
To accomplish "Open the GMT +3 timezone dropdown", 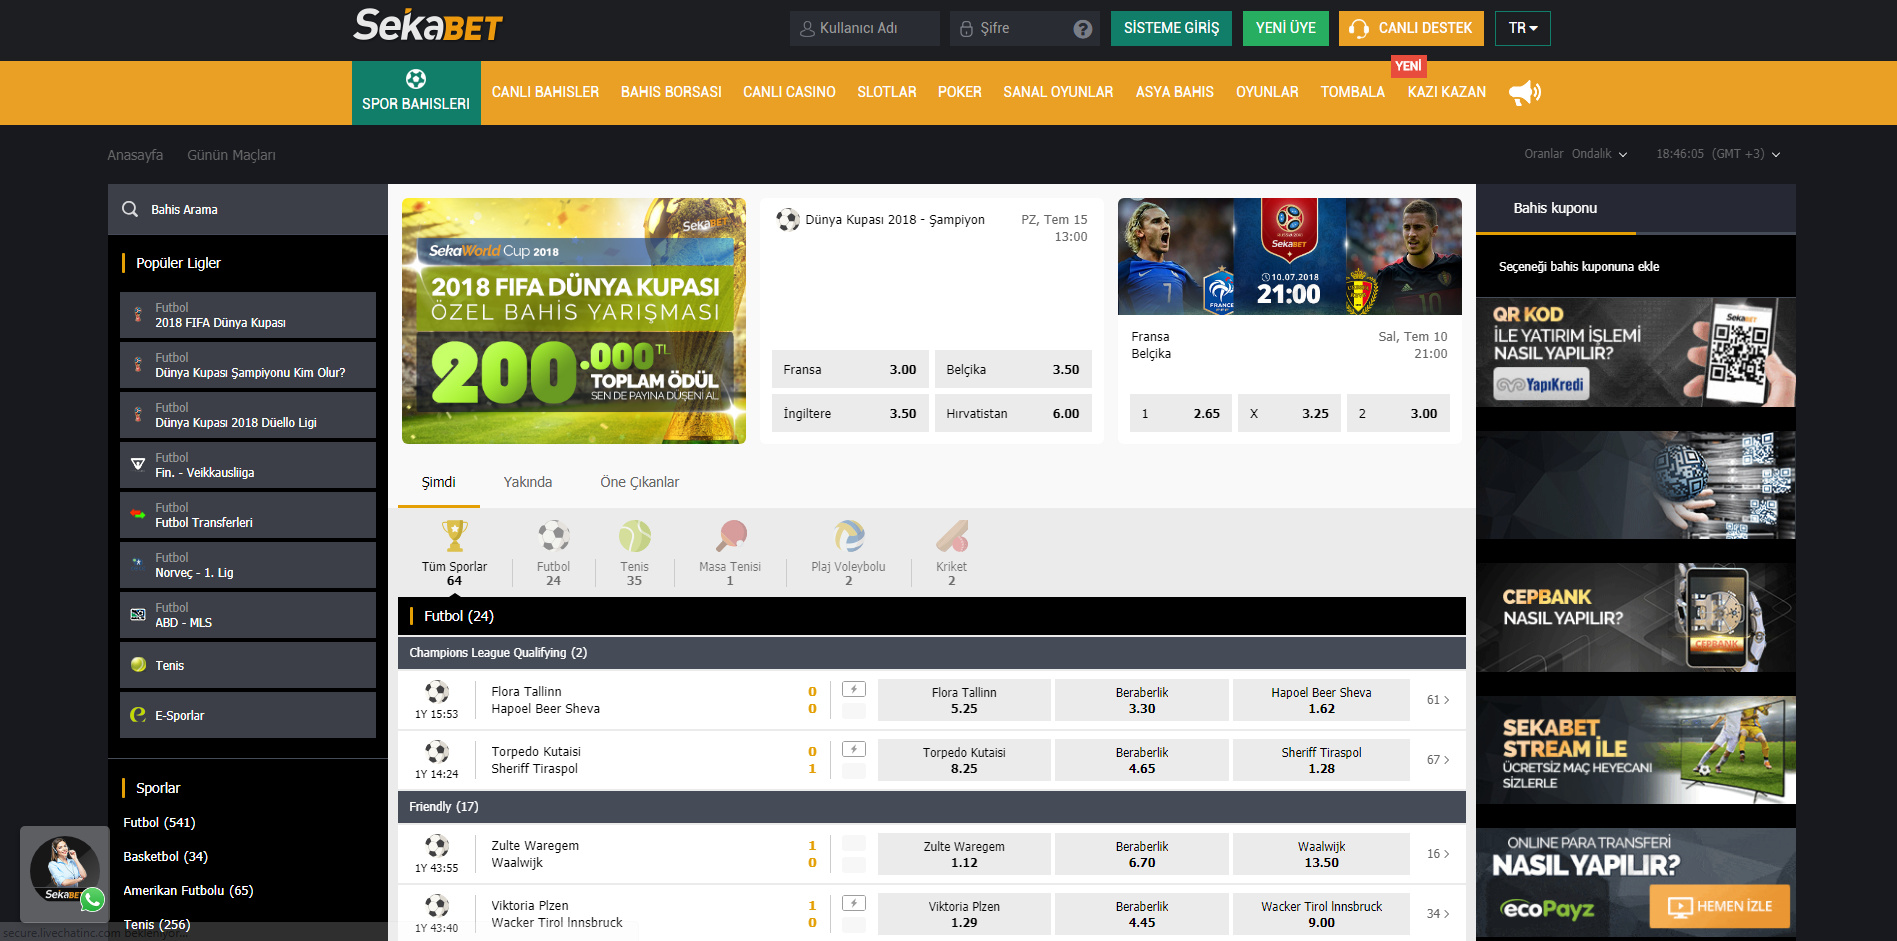I will (1718, 154).
